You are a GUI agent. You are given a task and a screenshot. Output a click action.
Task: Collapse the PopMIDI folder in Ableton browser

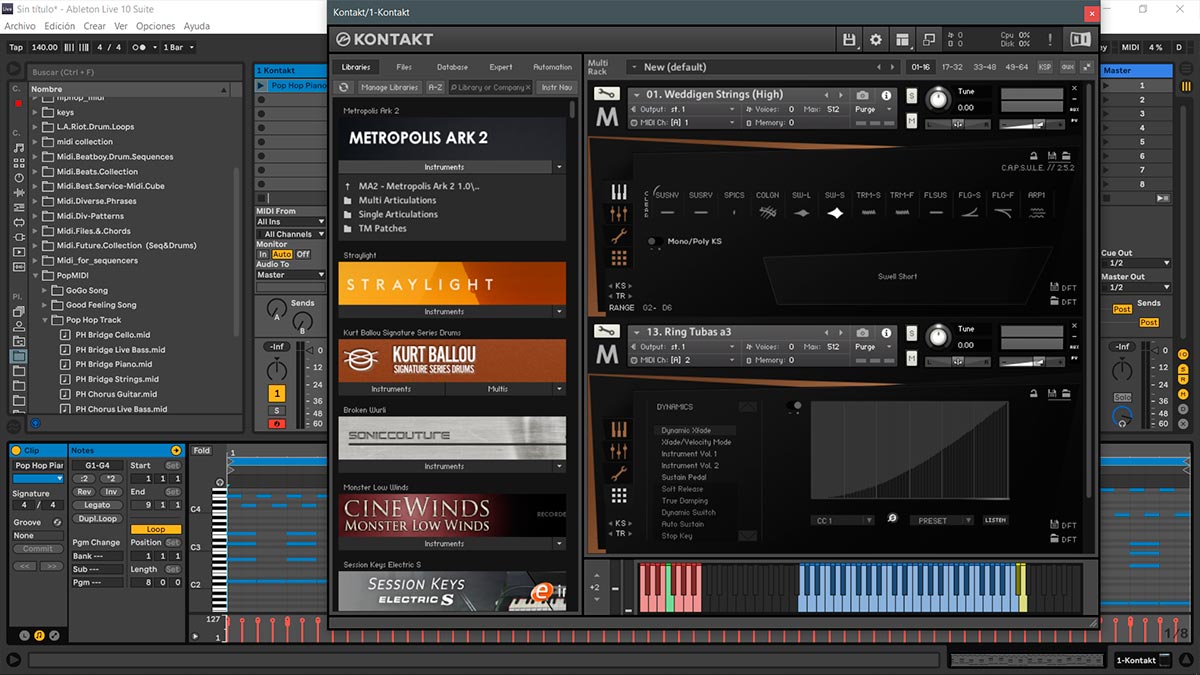tap(36, 275)
